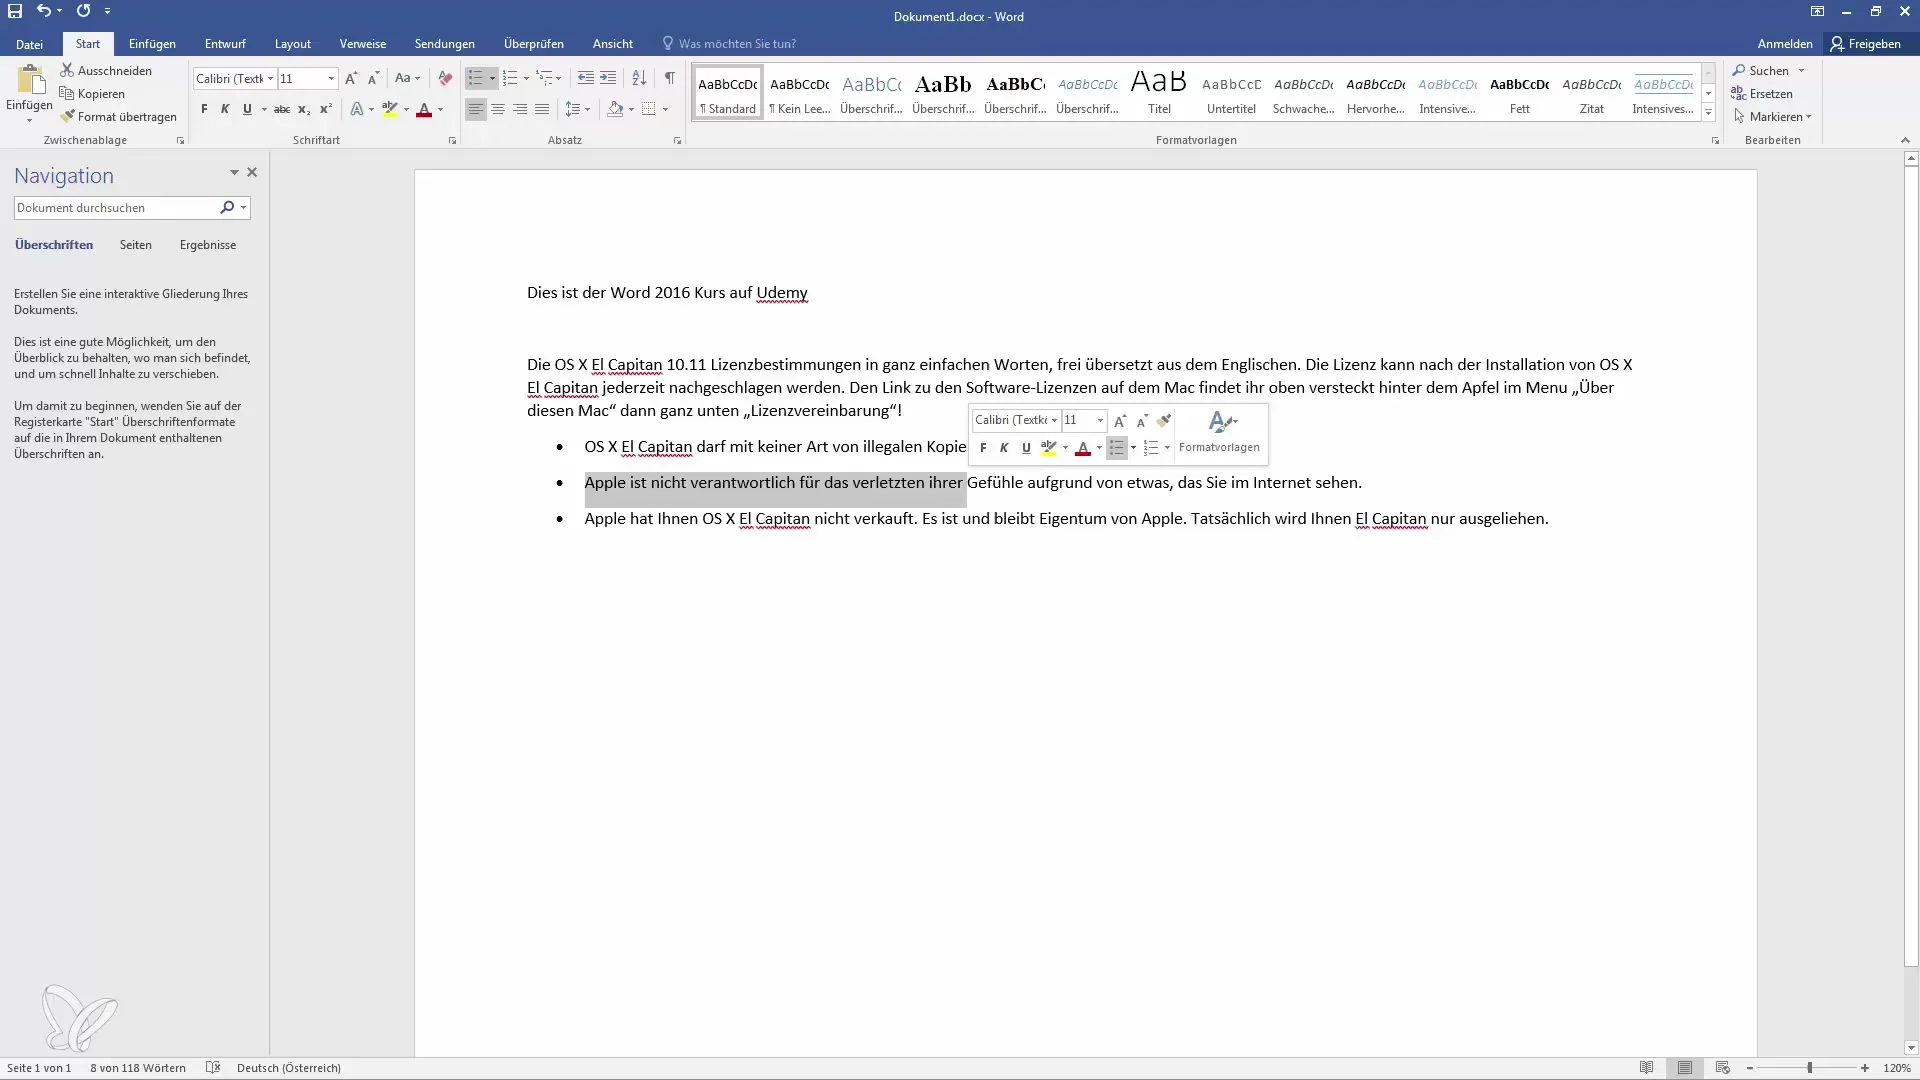
Task: Switch to the Ergebnisse navigation tab
Action: point(207,245)
